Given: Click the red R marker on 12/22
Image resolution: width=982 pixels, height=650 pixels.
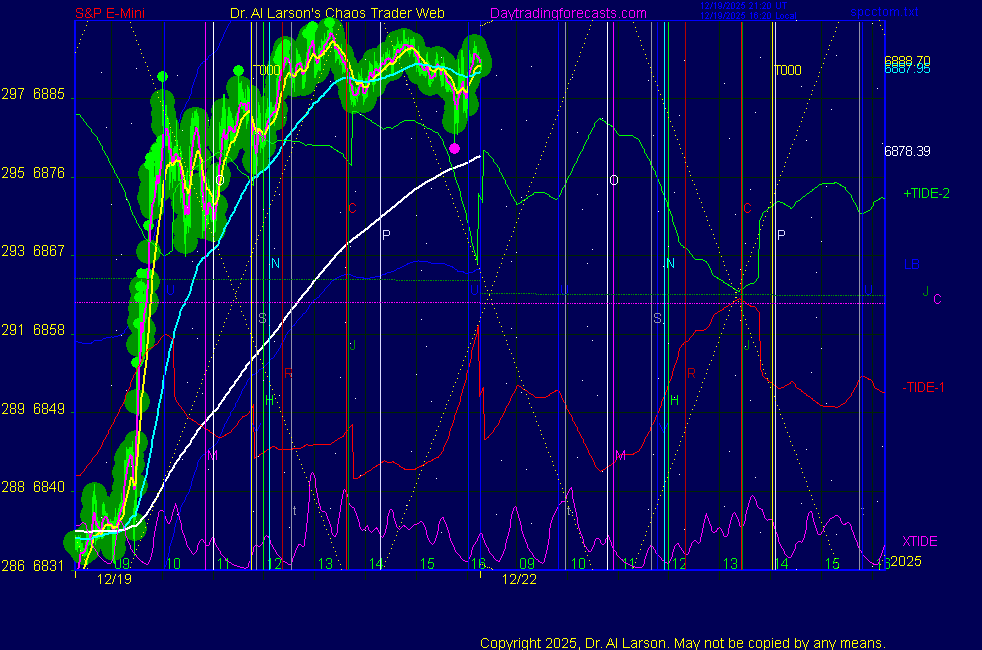Looking at the screenshot, I should coord(691,373).
